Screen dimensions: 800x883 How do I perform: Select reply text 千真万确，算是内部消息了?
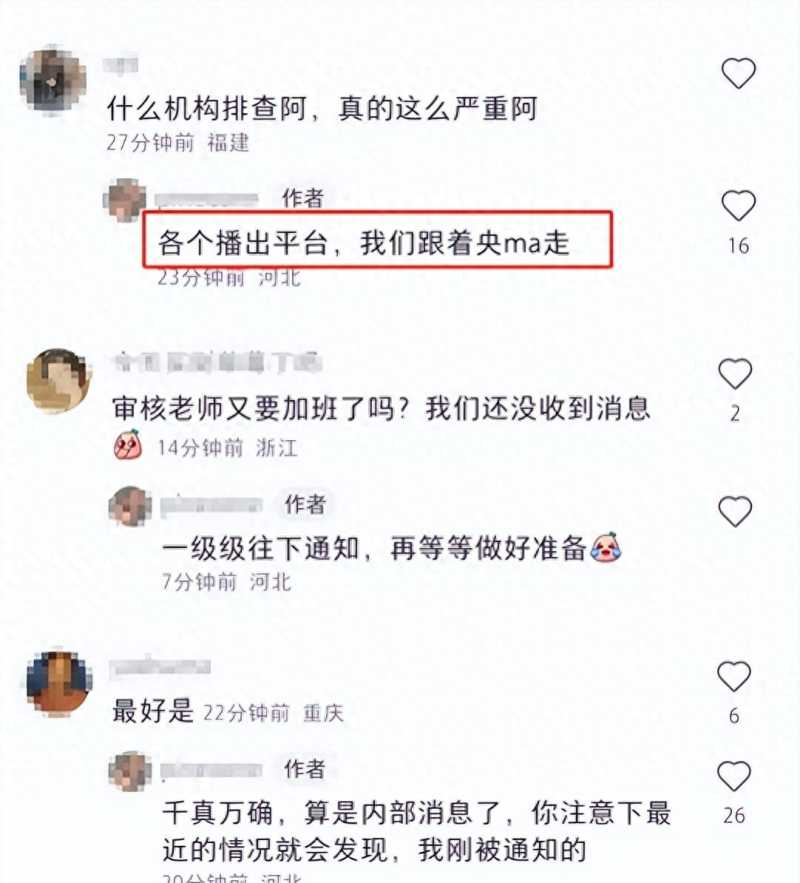(x=332, y=813)
